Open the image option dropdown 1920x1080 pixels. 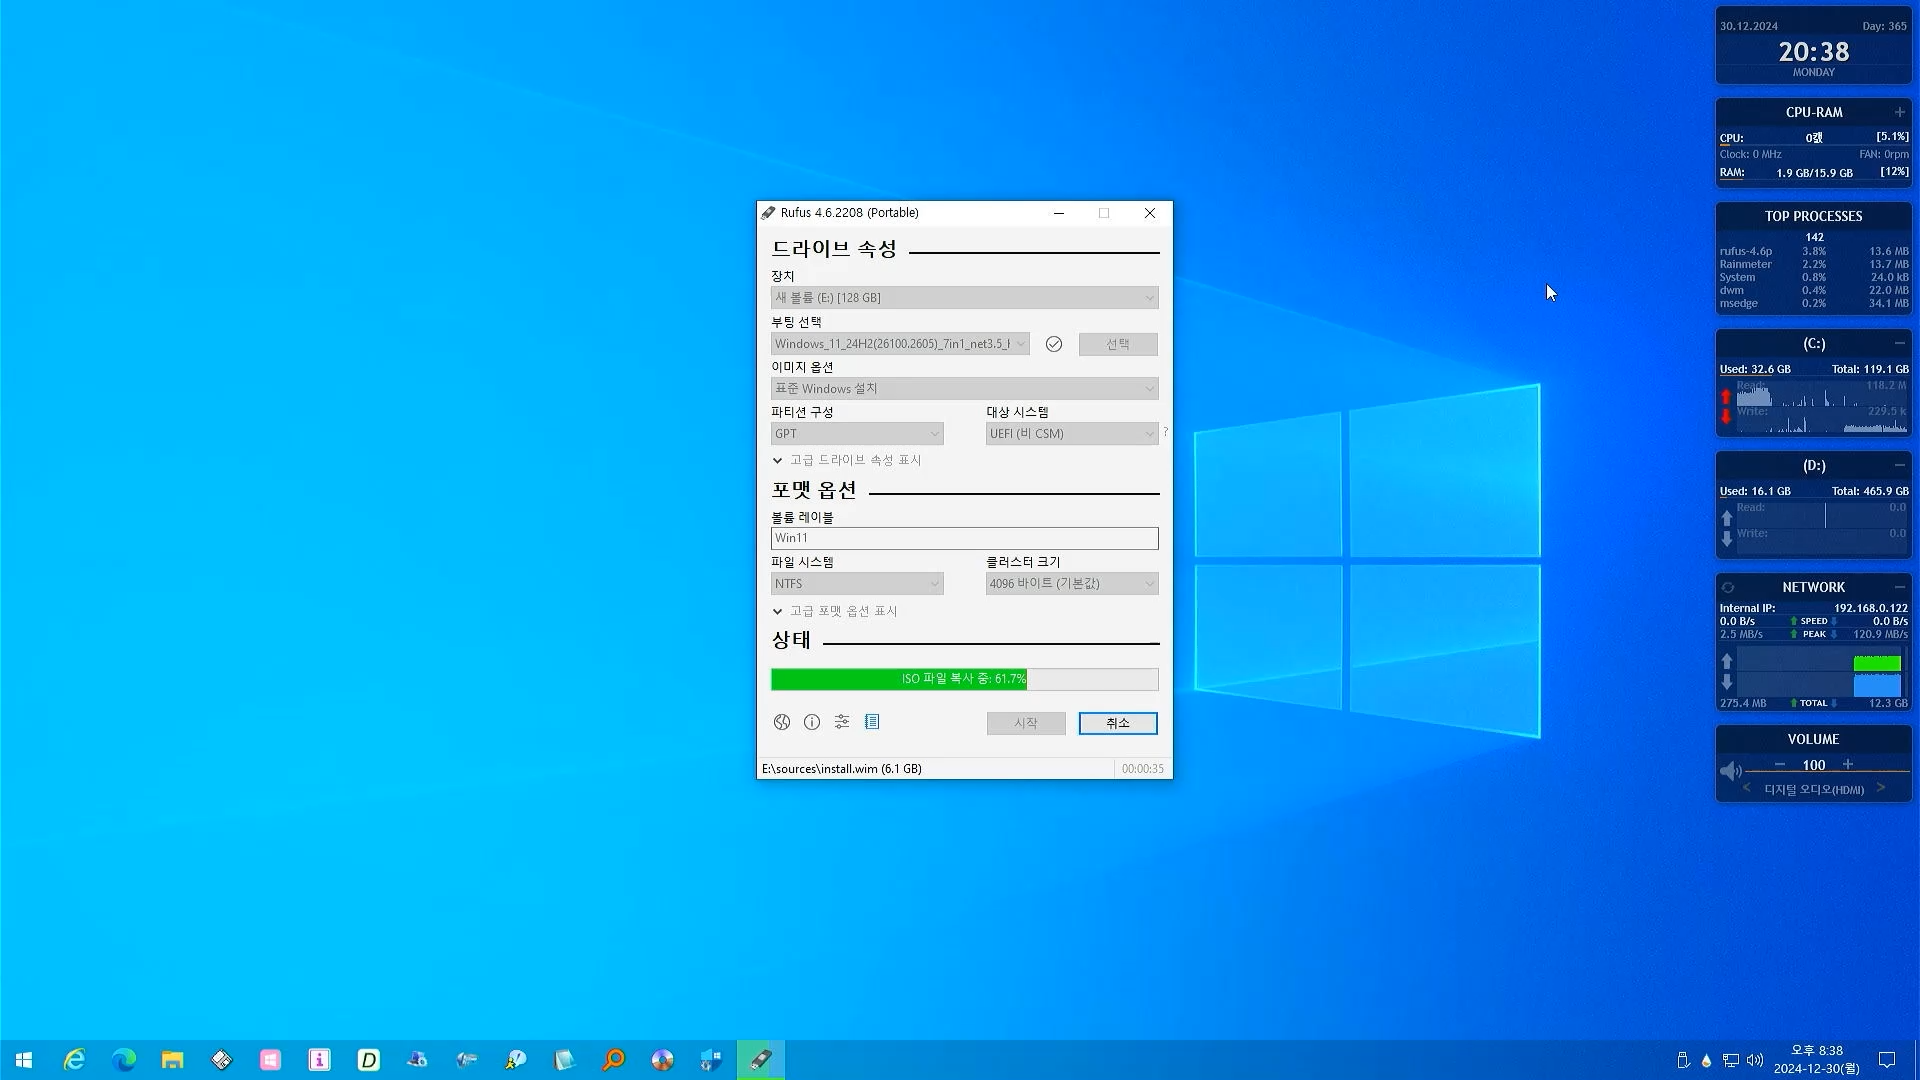coord(964,389)
